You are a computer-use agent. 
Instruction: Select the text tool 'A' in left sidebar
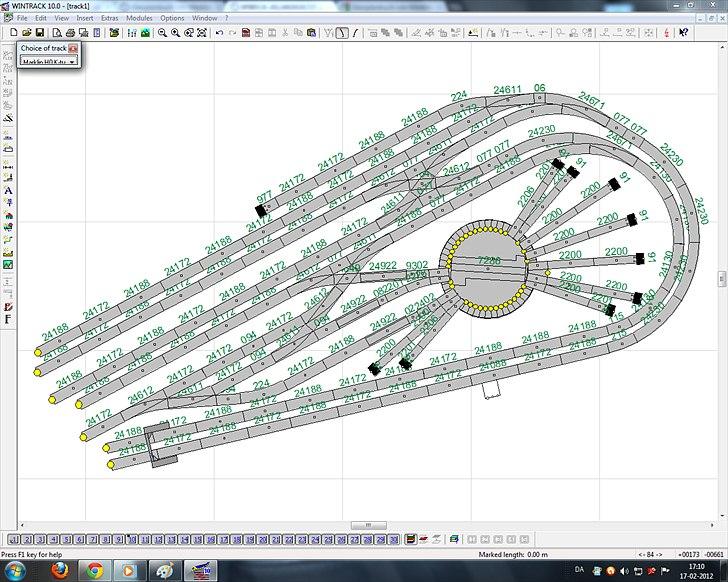pos(8,190)
